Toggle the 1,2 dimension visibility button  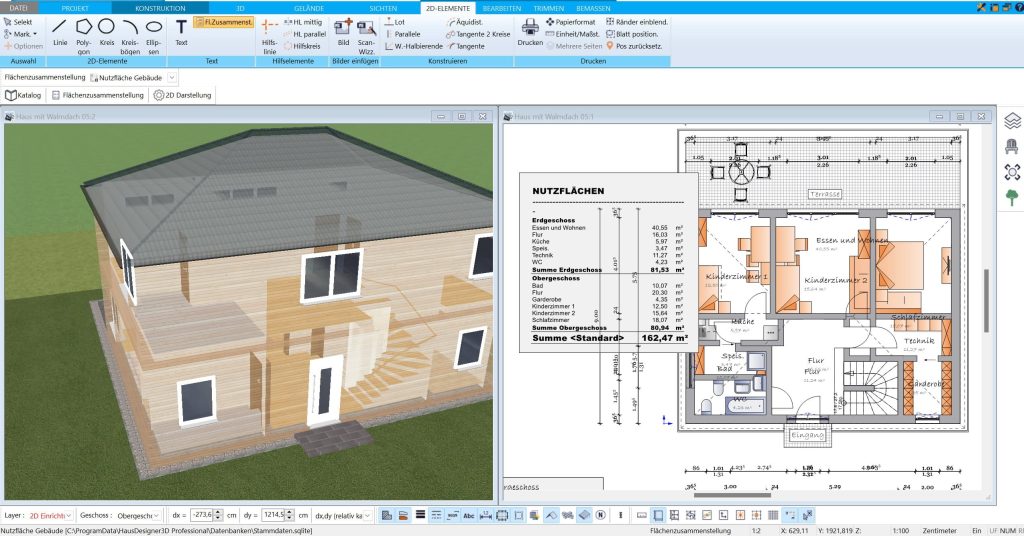485,515
